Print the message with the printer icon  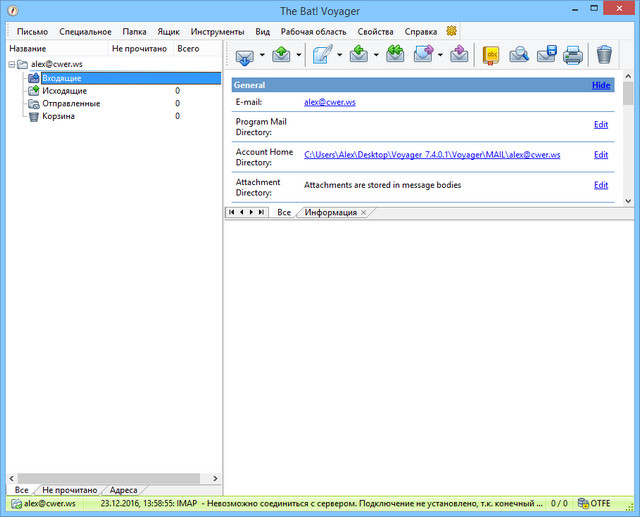[x=572, y=55]
